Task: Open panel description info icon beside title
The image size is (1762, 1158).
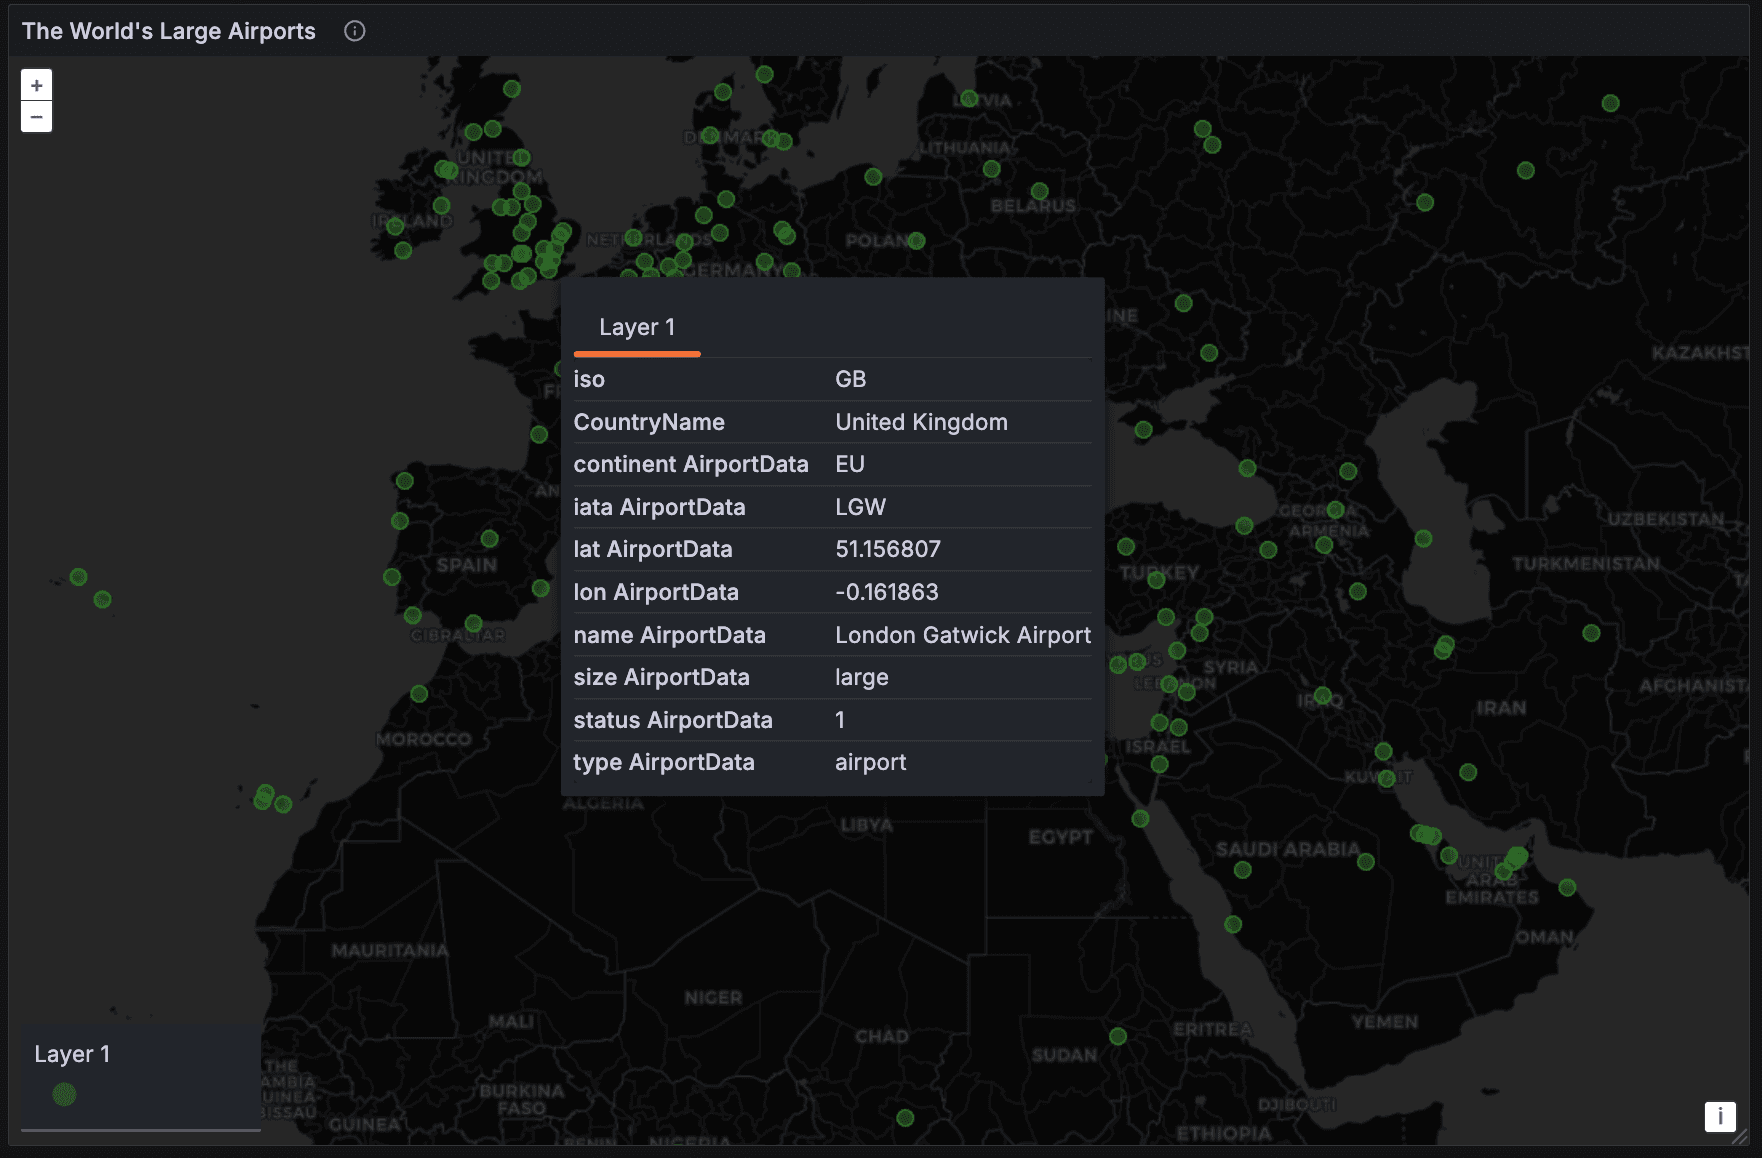Action: [x=355, y=31]
